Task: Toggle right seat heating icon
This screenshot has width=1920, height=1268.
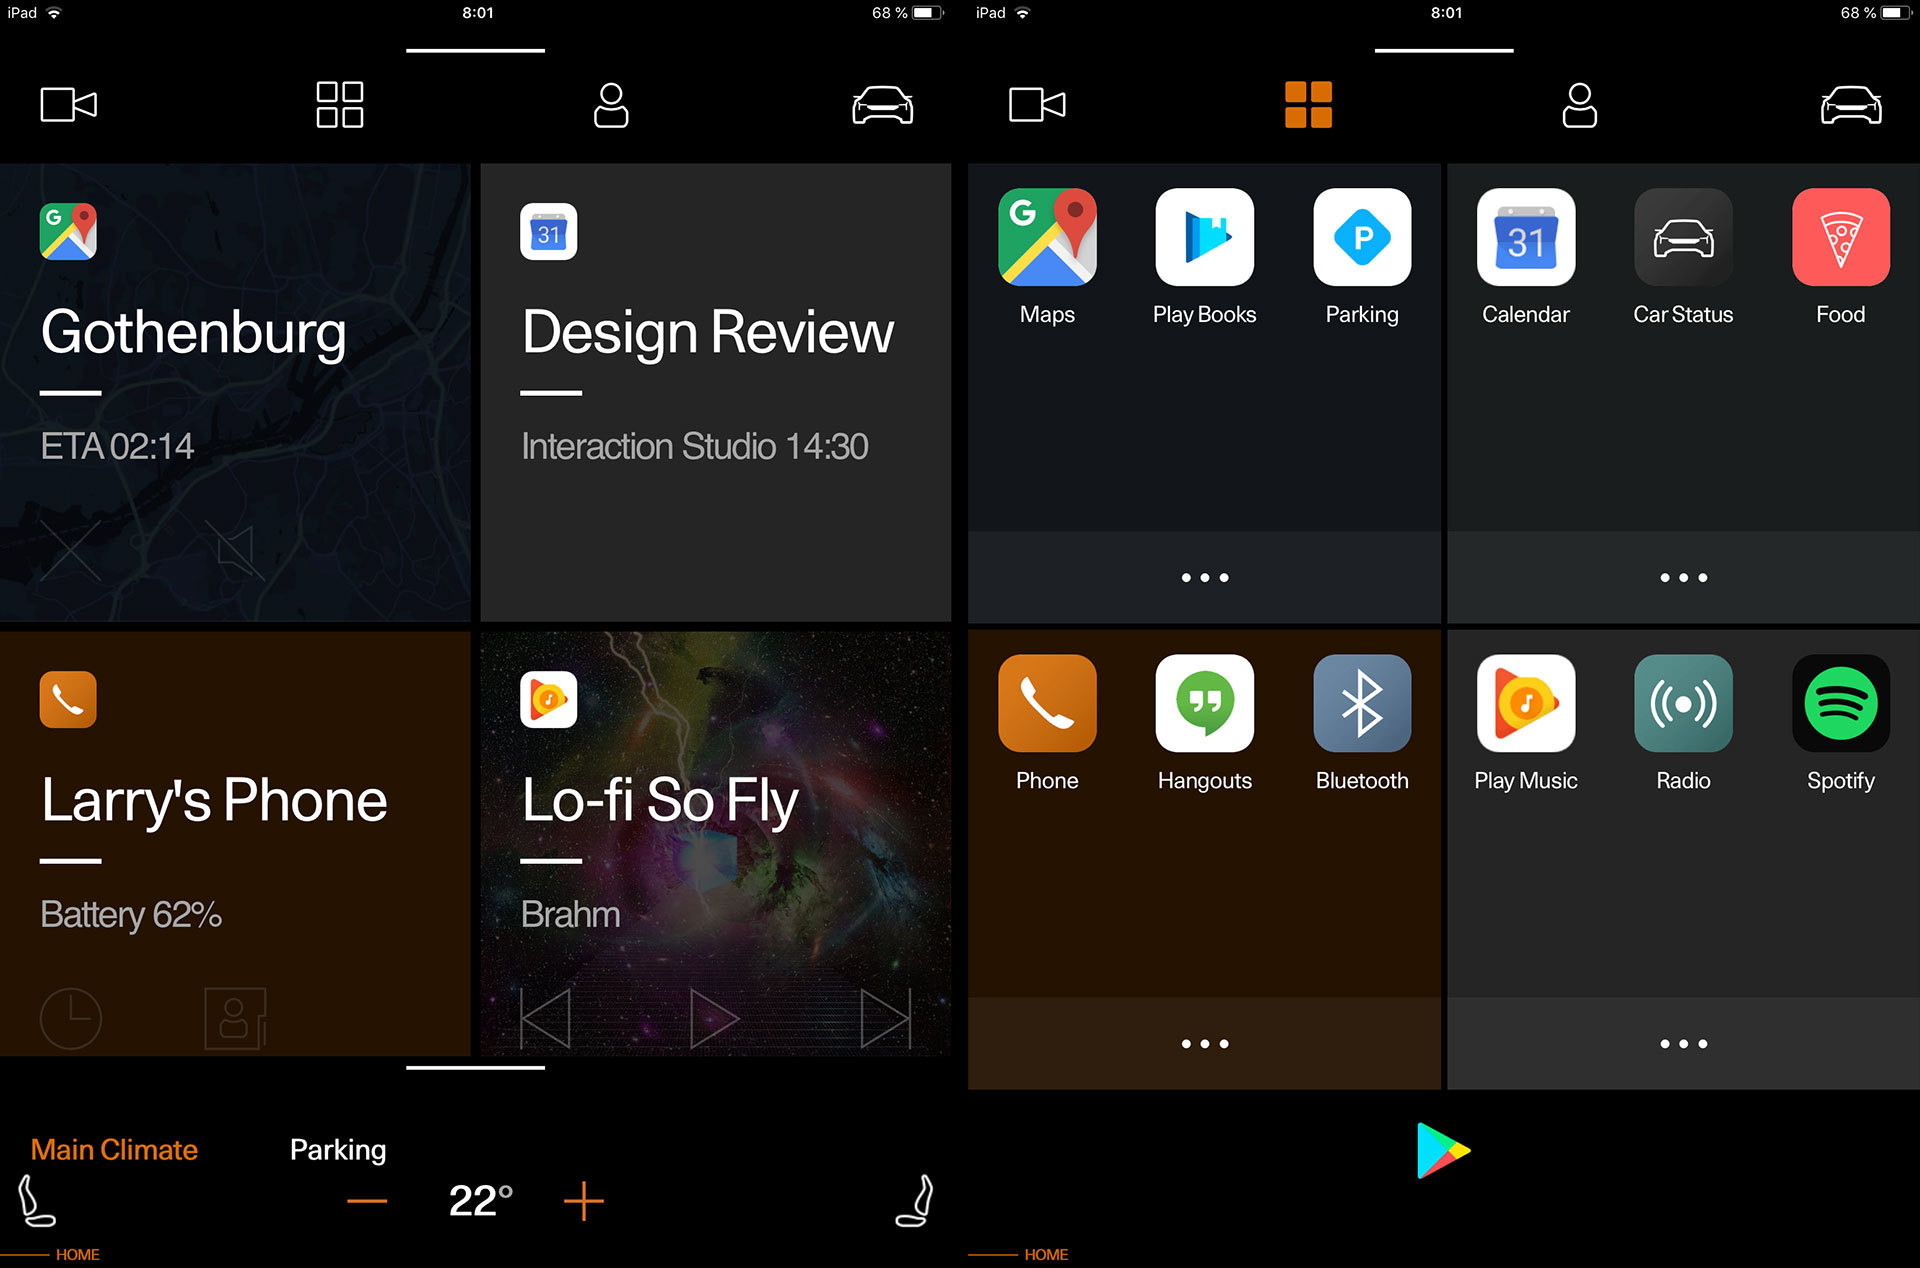Action: point(915,1200)
